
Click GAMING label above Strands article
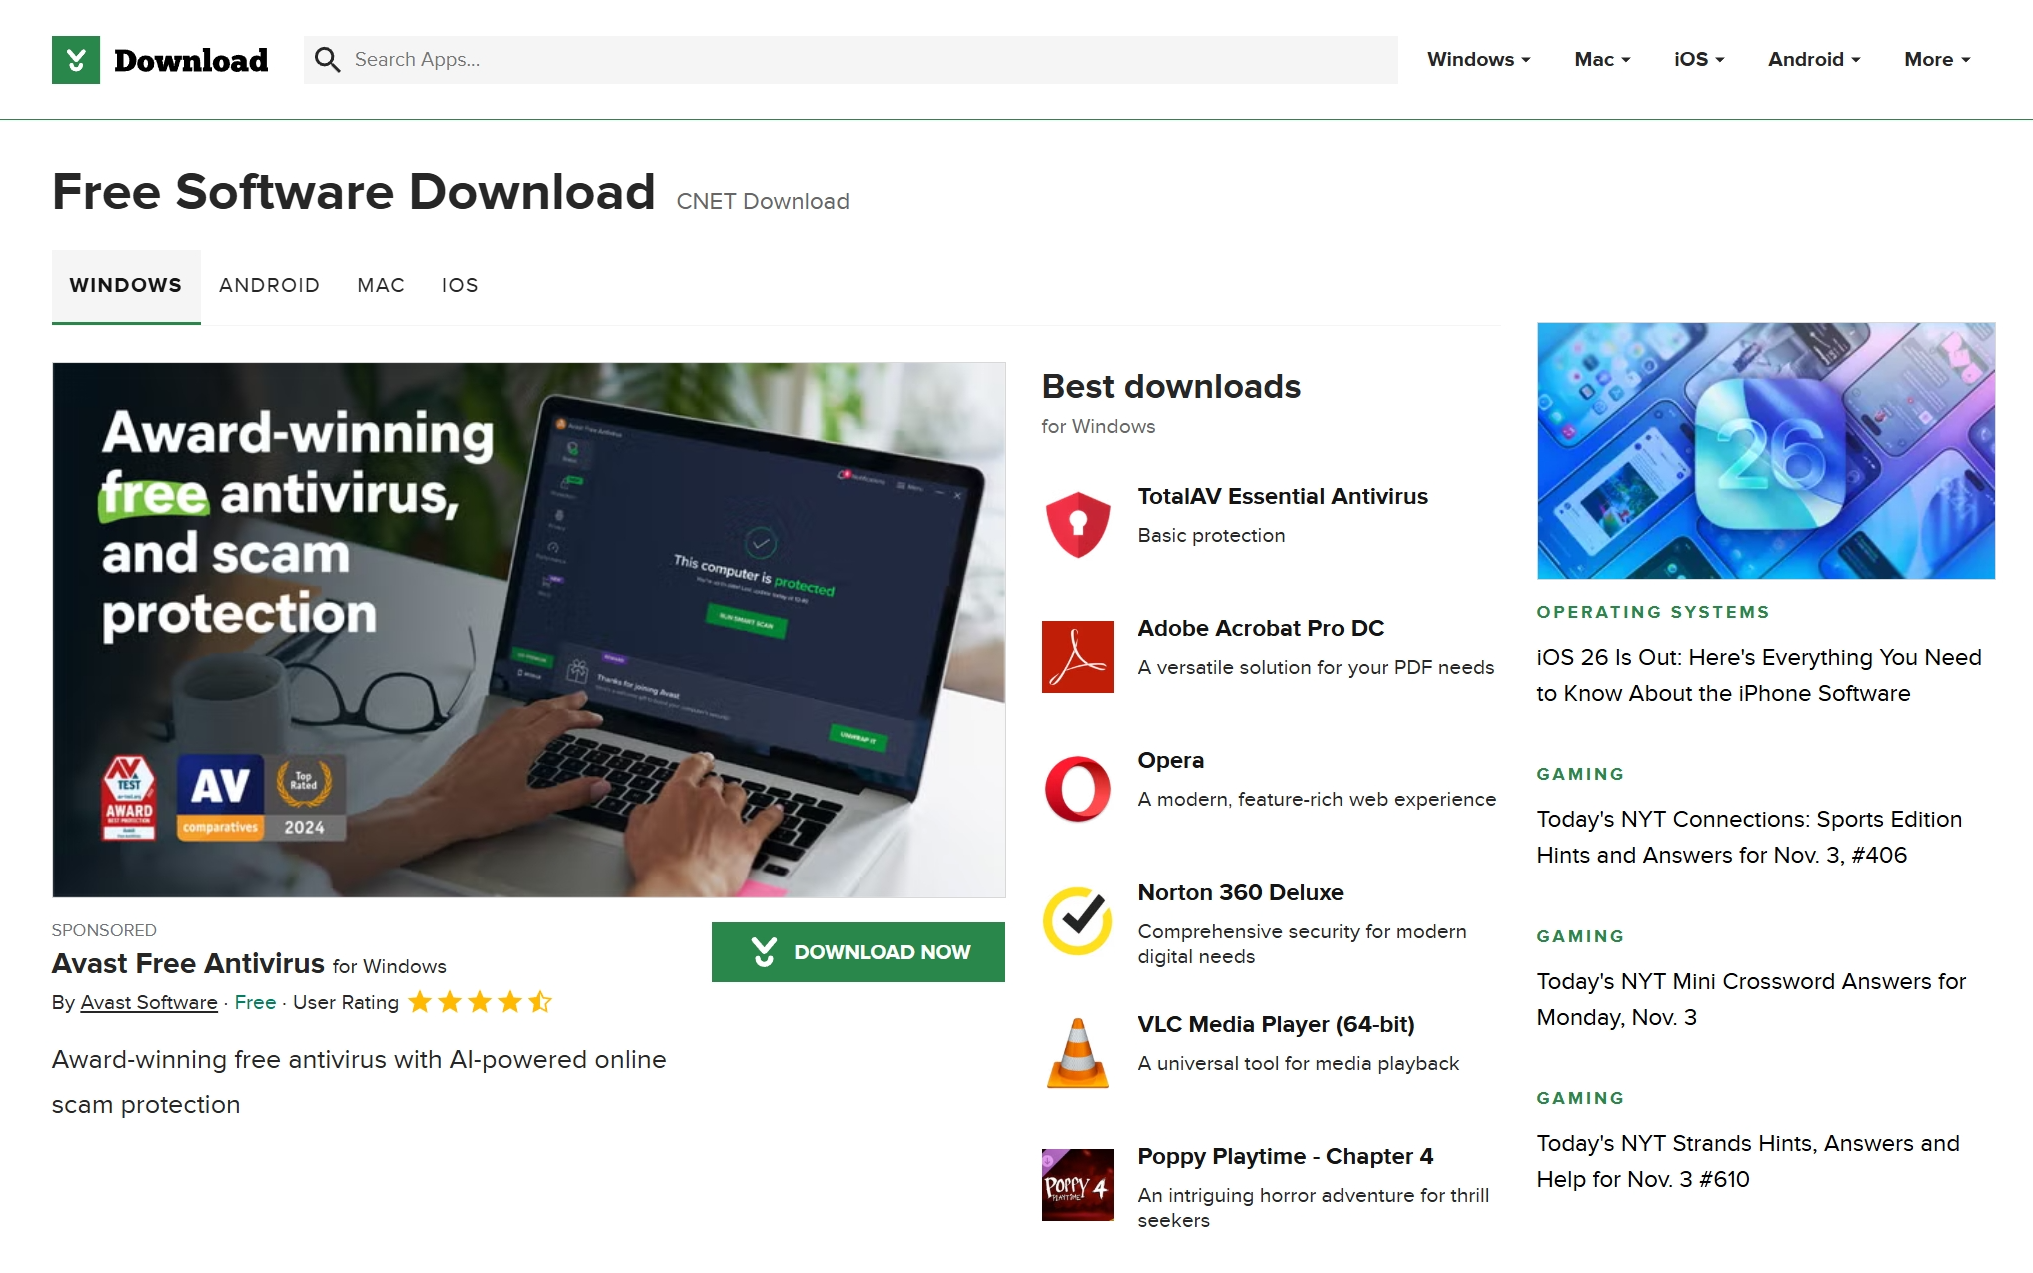click(x=1580, y=1098)
